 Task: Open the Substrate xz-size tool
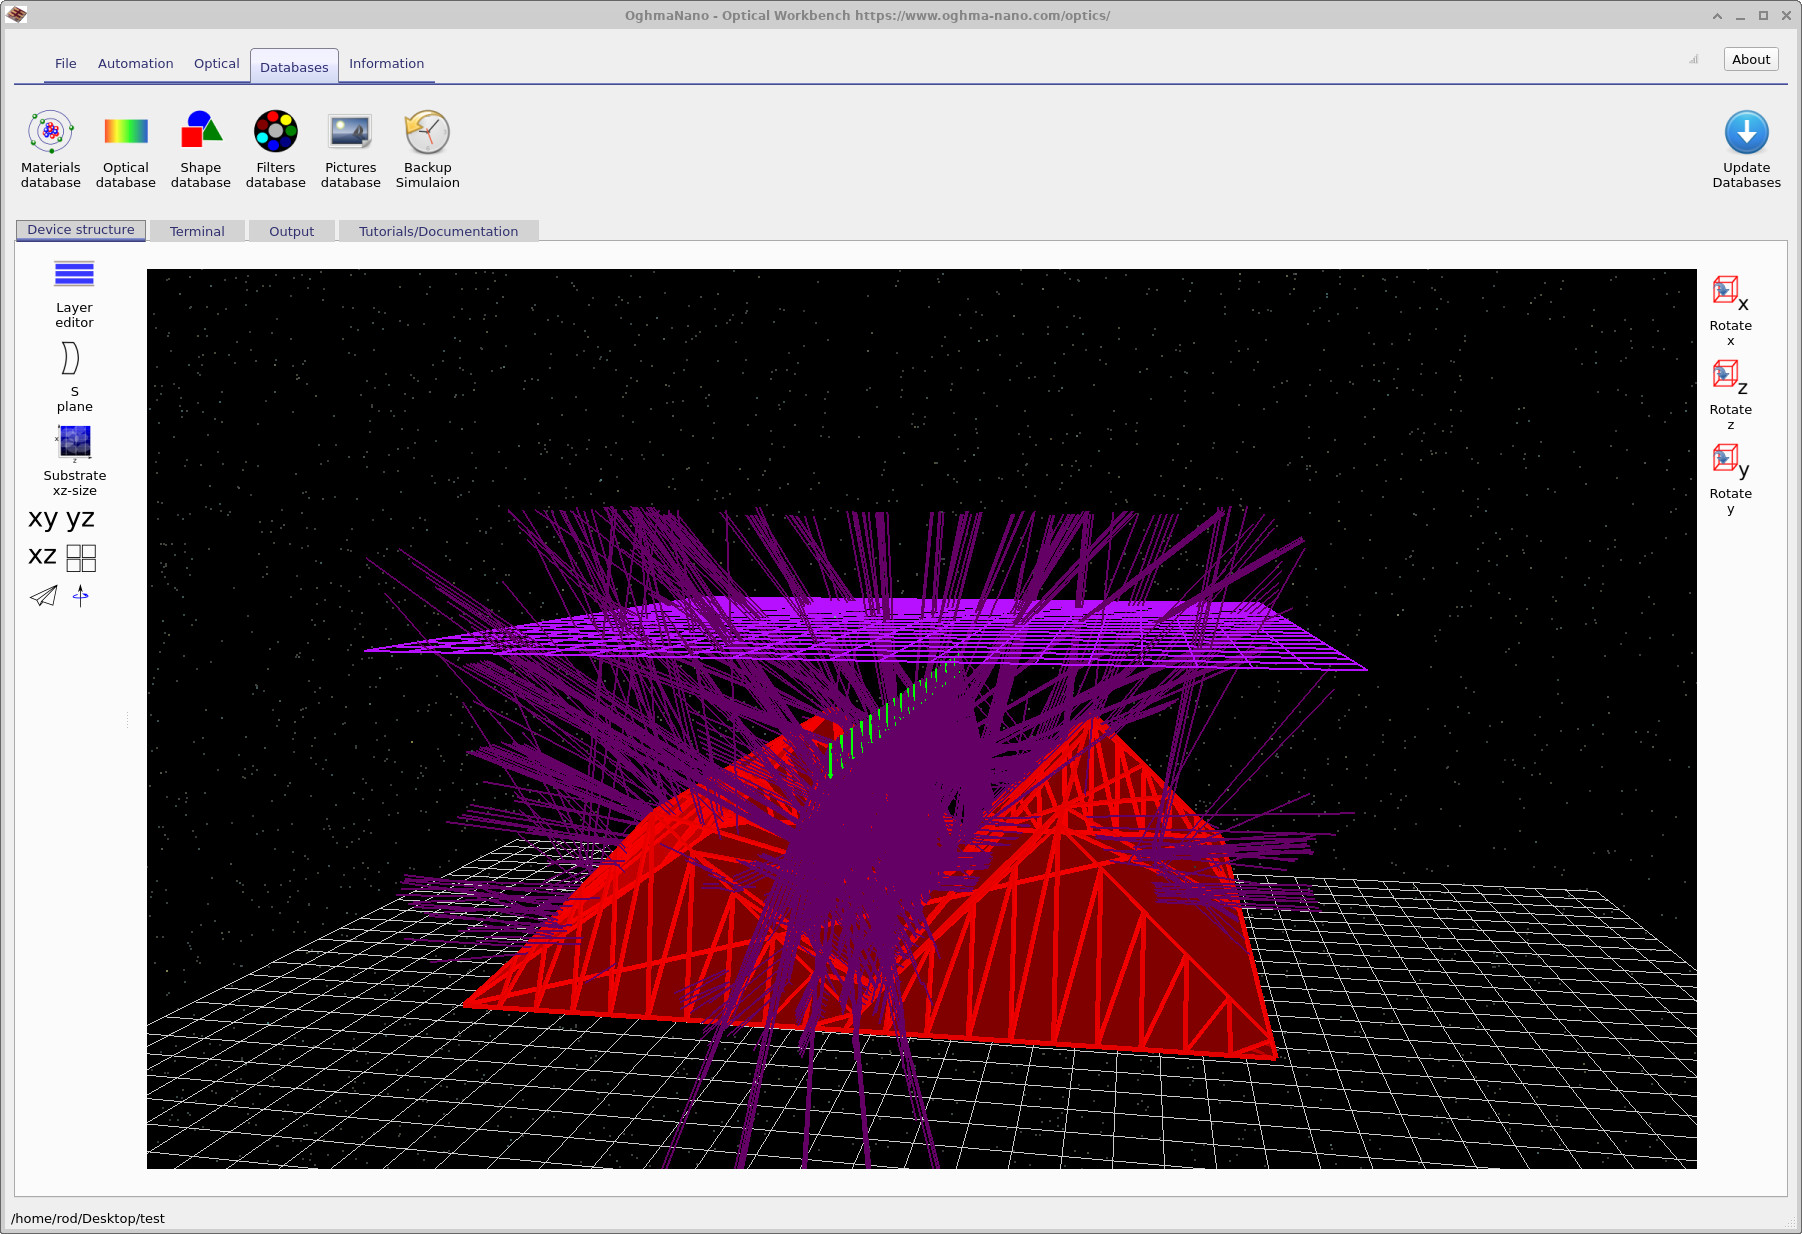click(x=74, y=443)
